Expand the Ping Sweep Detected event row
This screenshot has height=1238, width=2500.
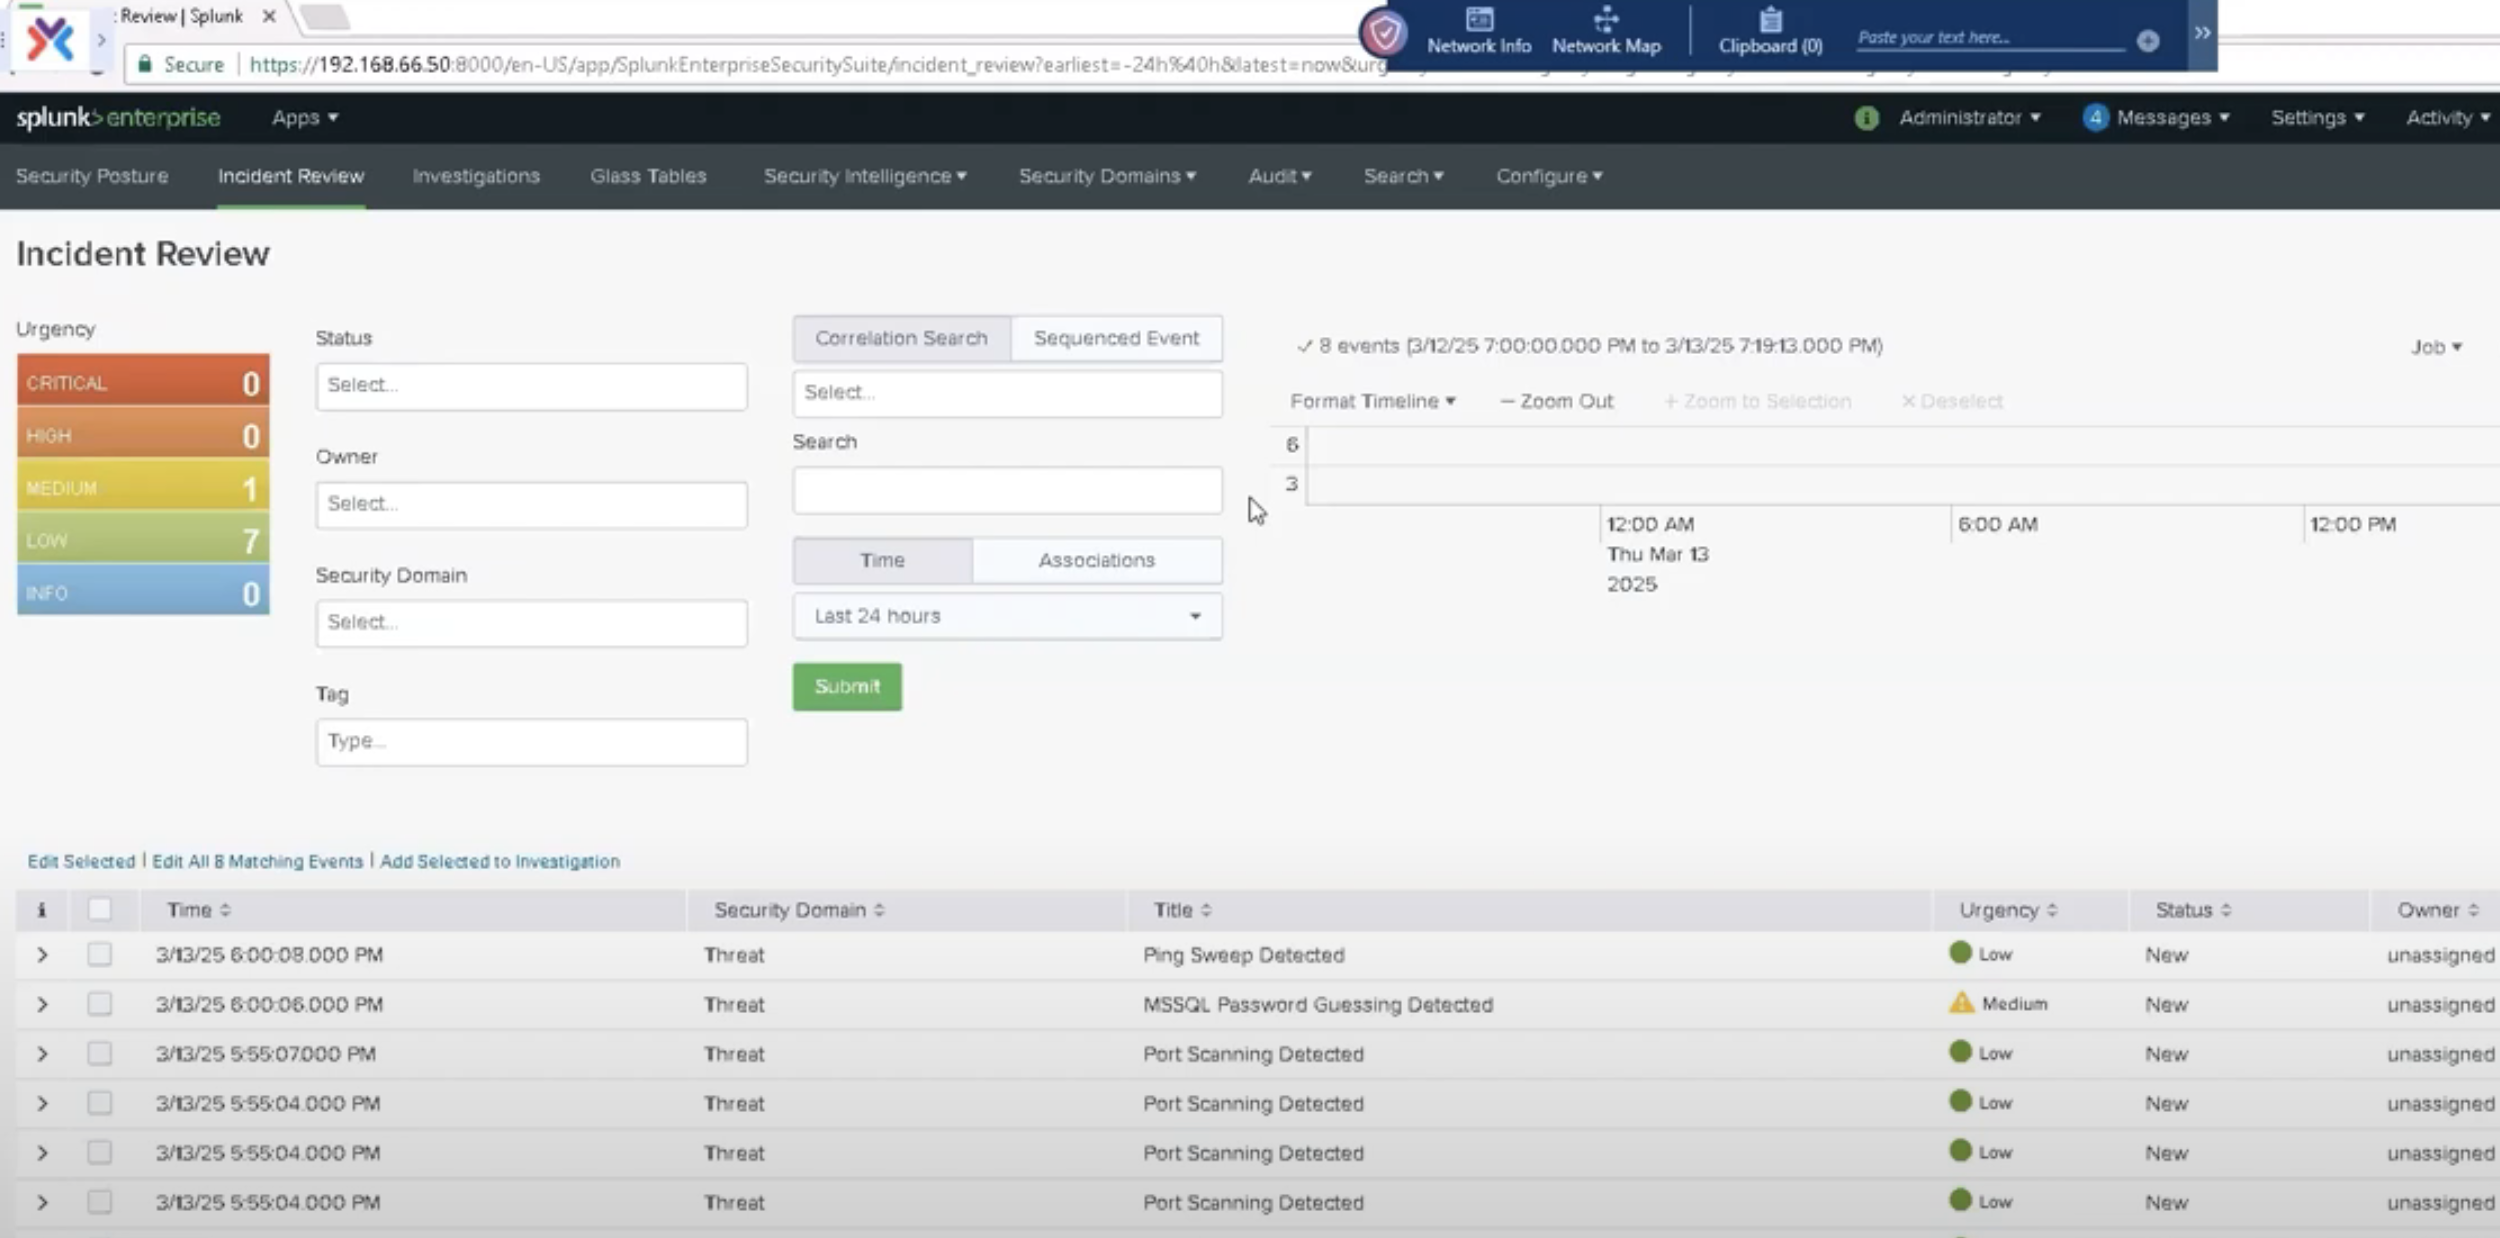pos(42,955)
